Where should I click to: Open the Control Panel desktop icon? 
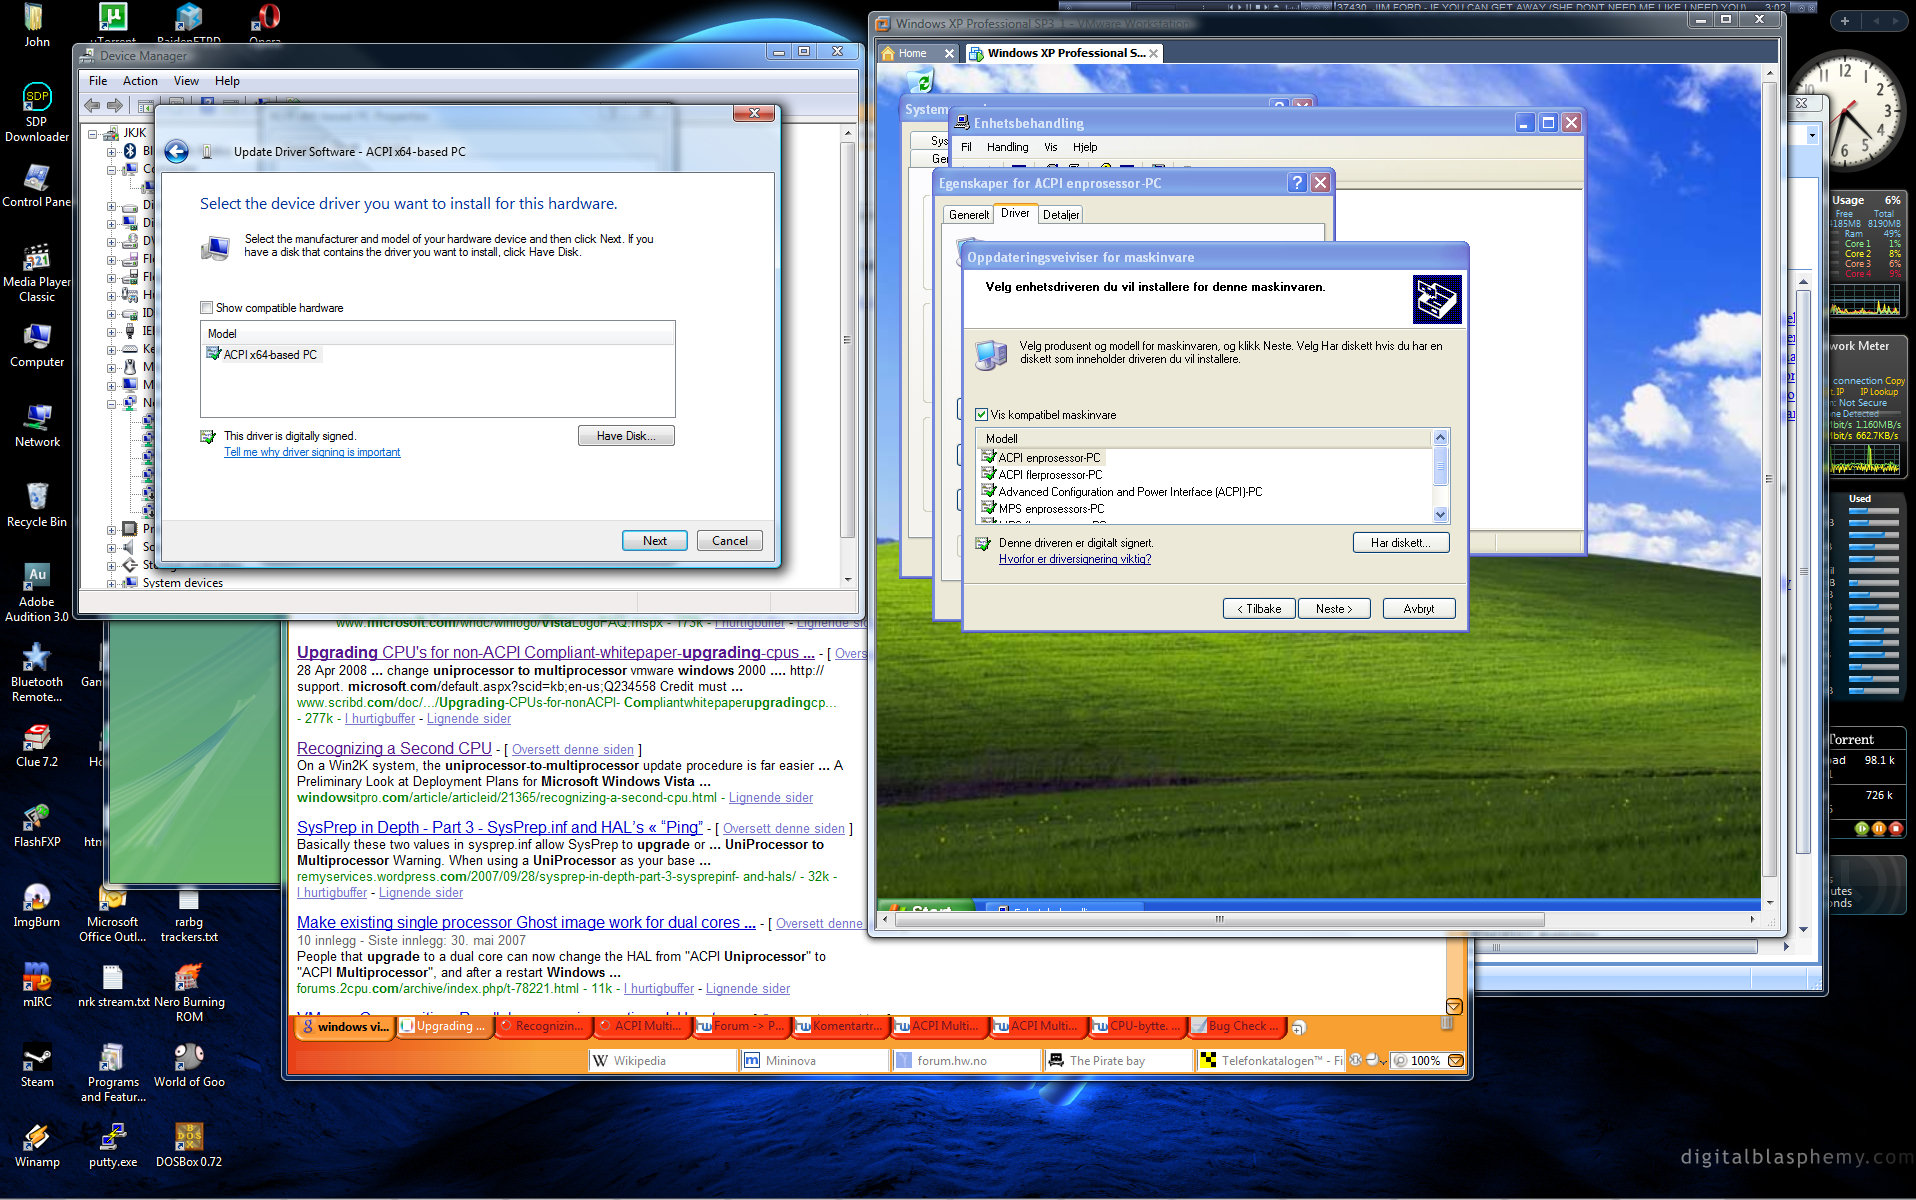pos(37,185)
